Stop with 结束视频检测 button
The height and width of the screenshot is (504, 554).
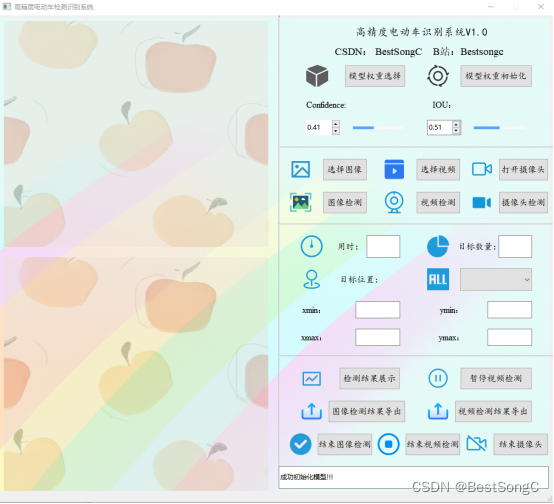coord(433,444)
